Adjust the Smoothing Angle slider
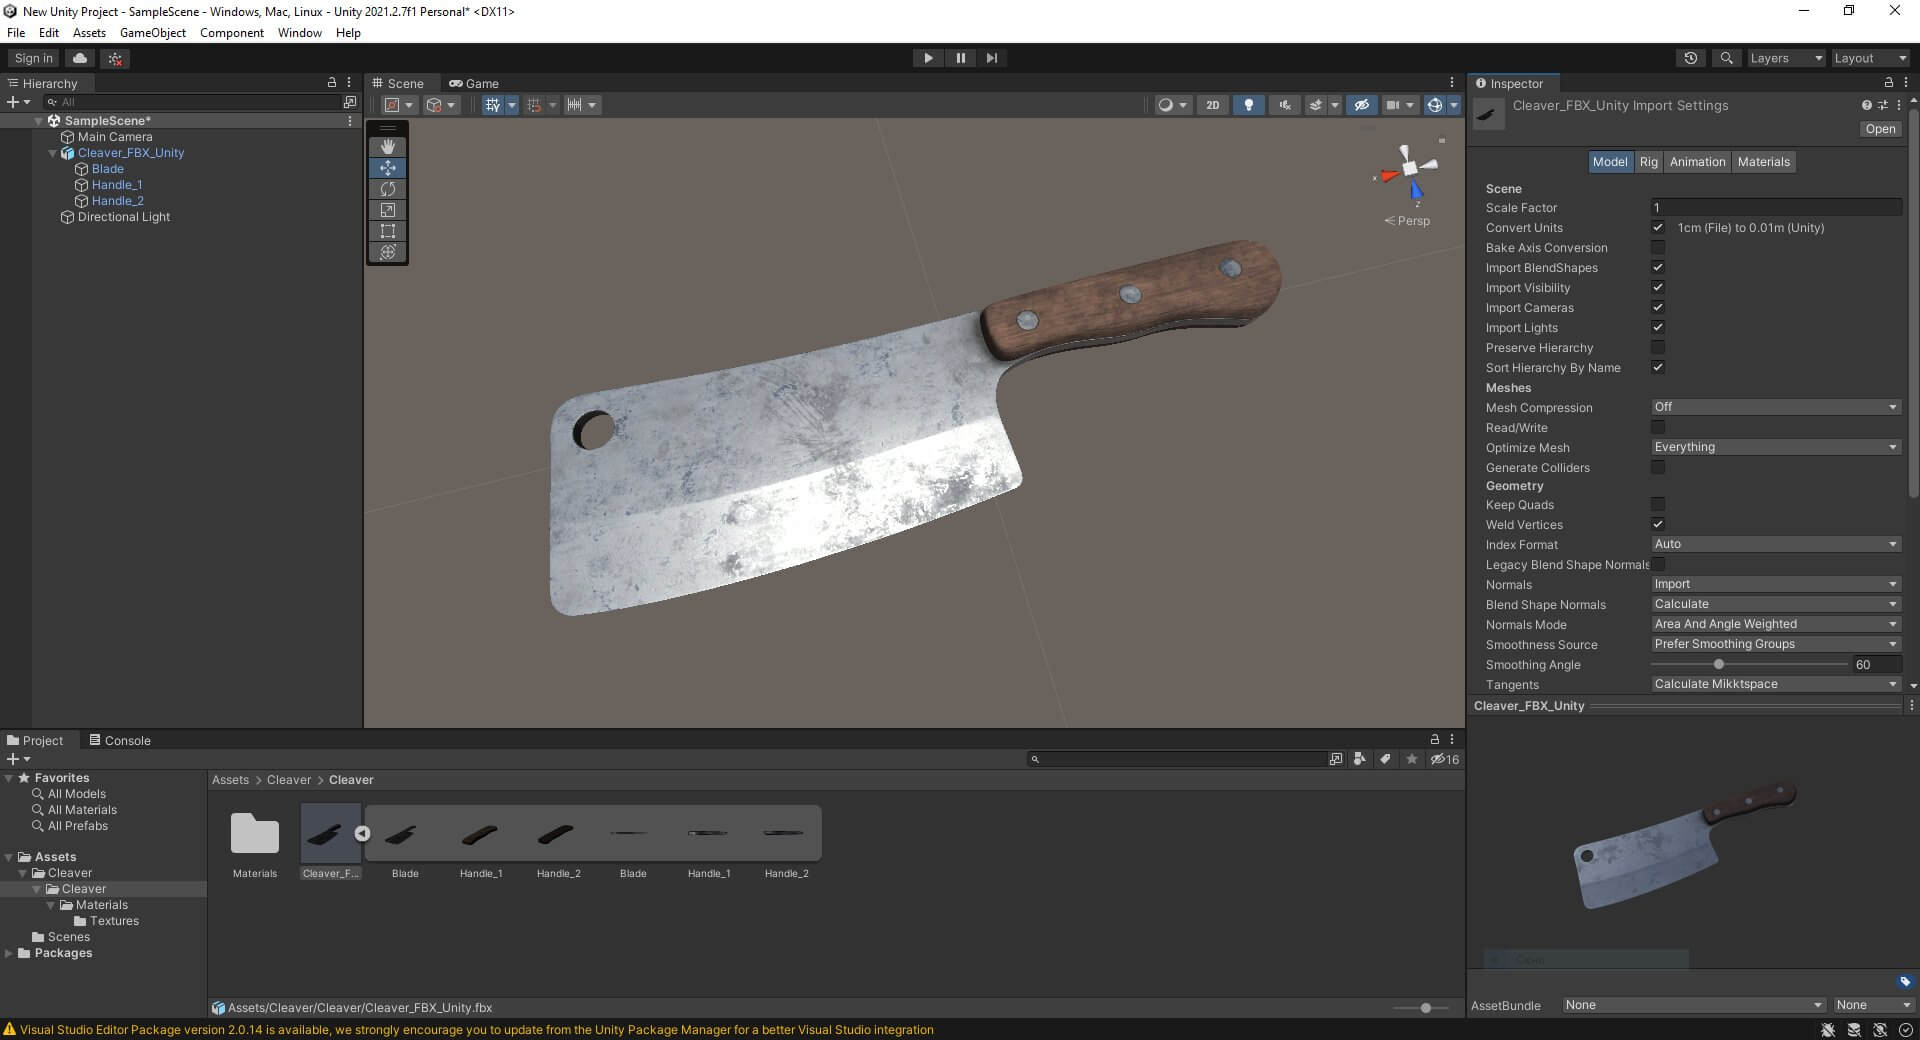The image size is (1920, 1040). [1748, 664]
